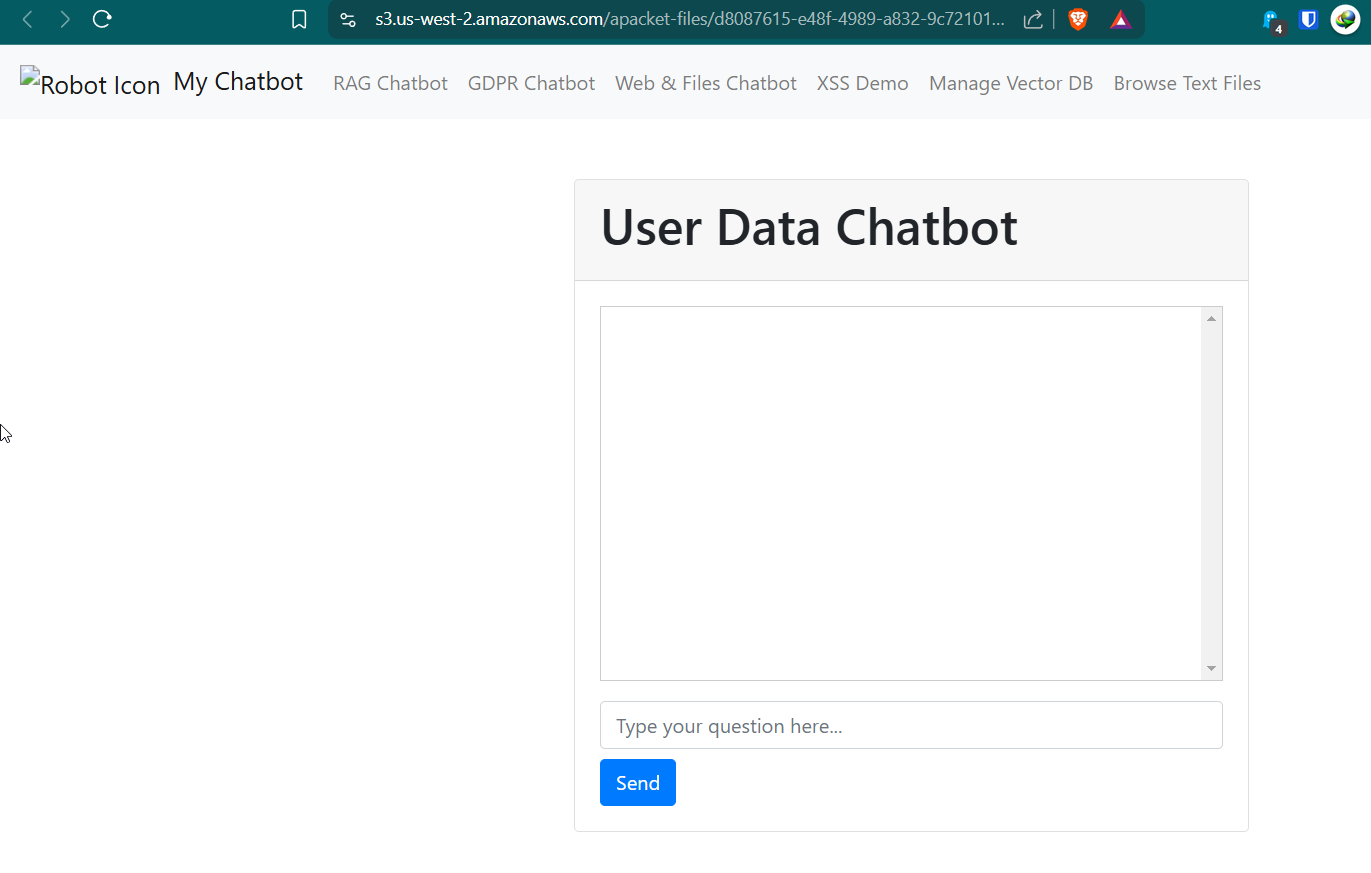Open the extension with badge 4
This screenshot has height=873, width=1371.
(x=1271, y=21)
